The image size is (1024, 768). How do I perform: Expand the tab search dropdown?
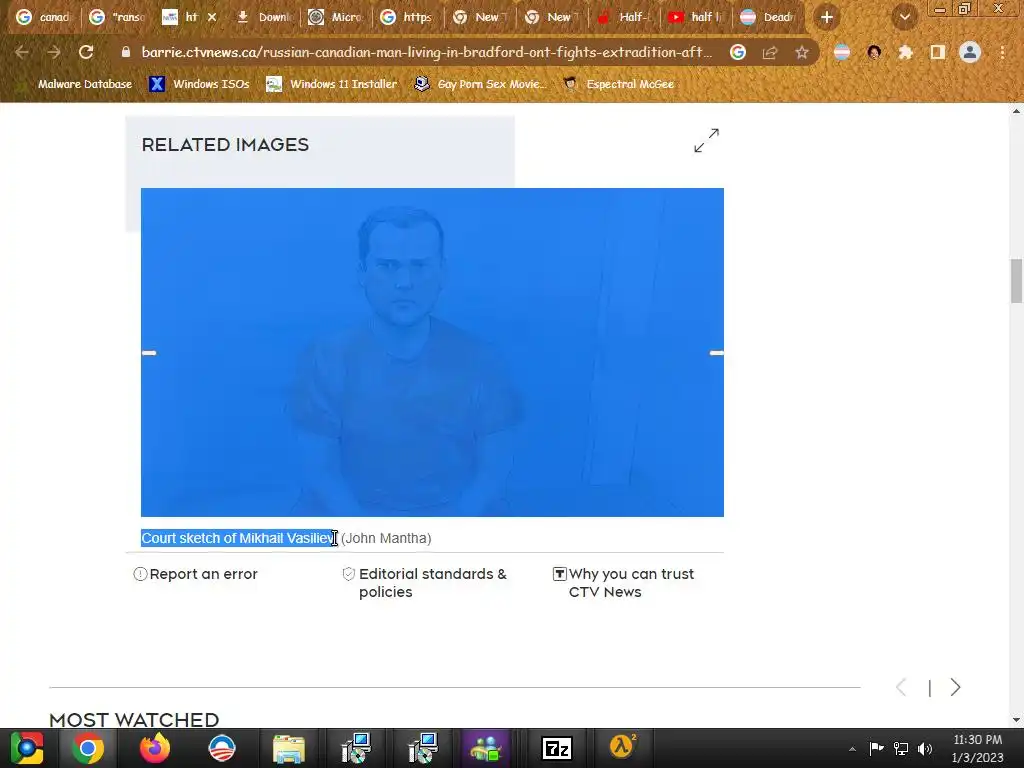904,18
